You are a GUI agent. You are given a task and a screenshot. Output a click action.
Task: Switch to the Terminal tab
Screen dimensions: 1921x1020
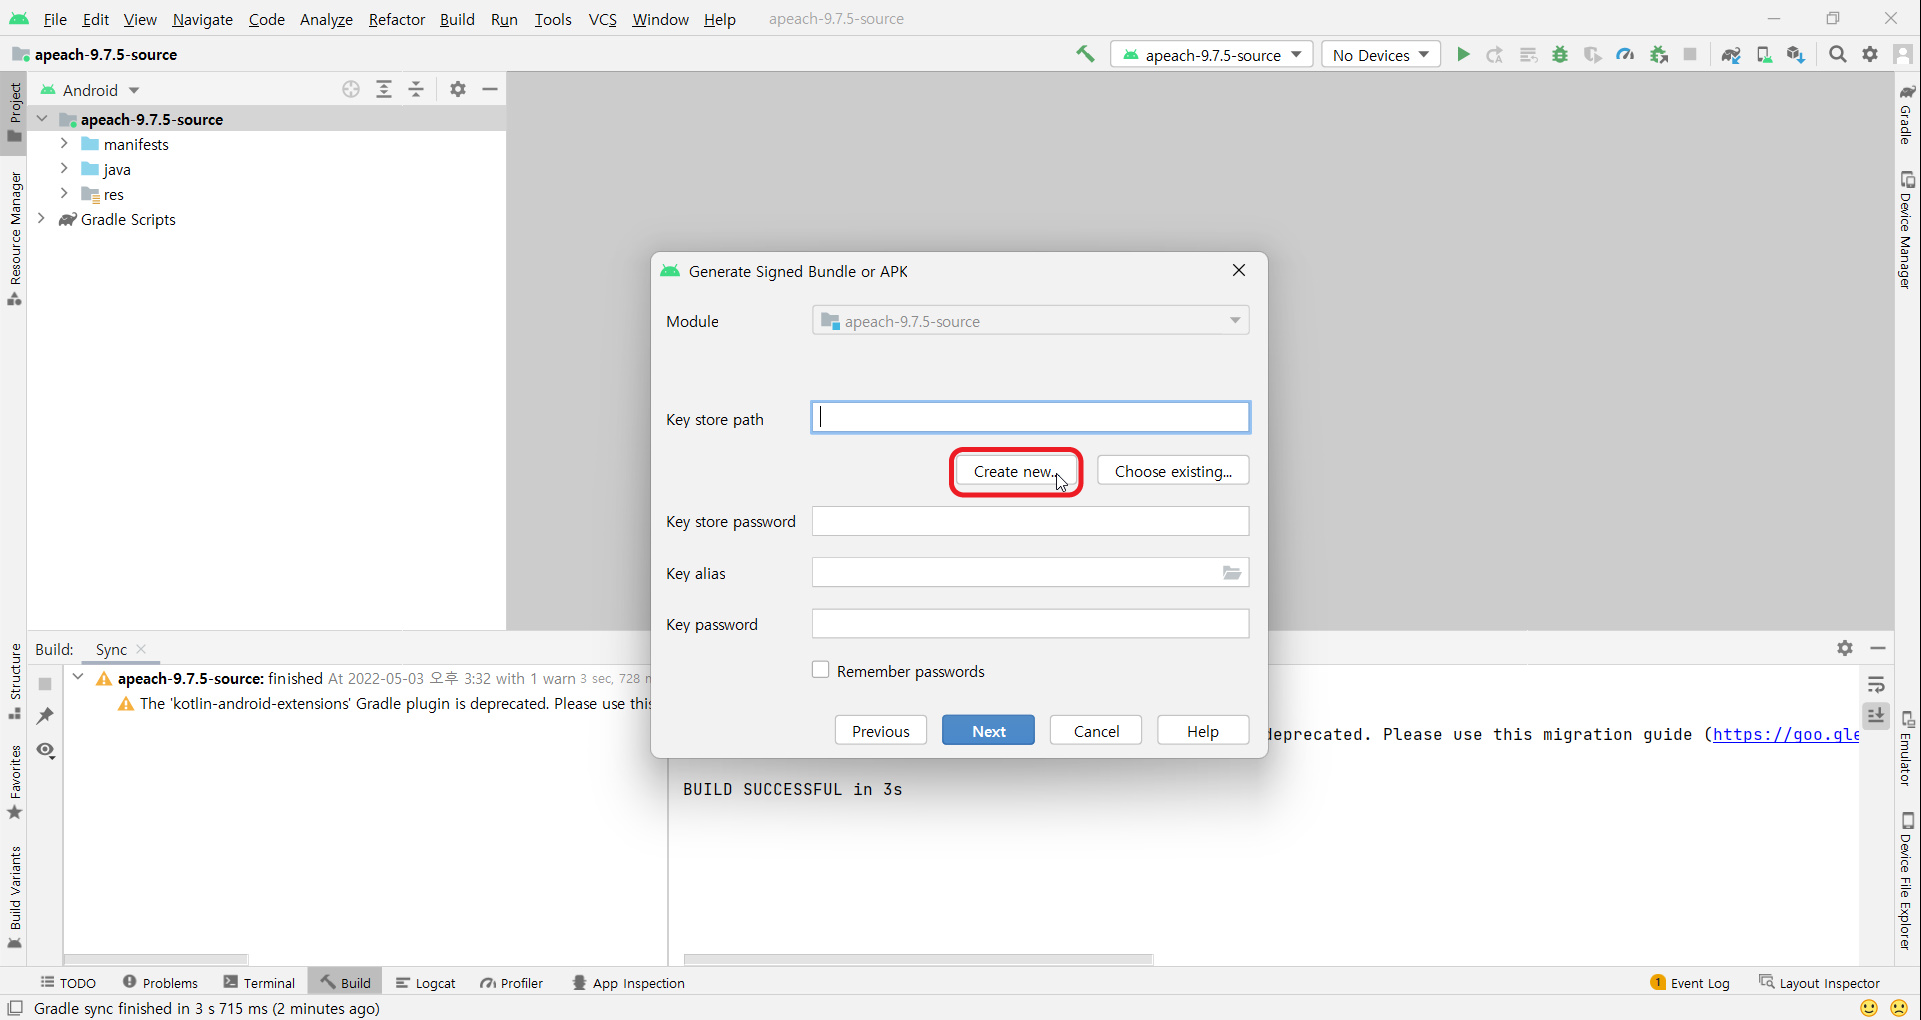pos(259,983)
